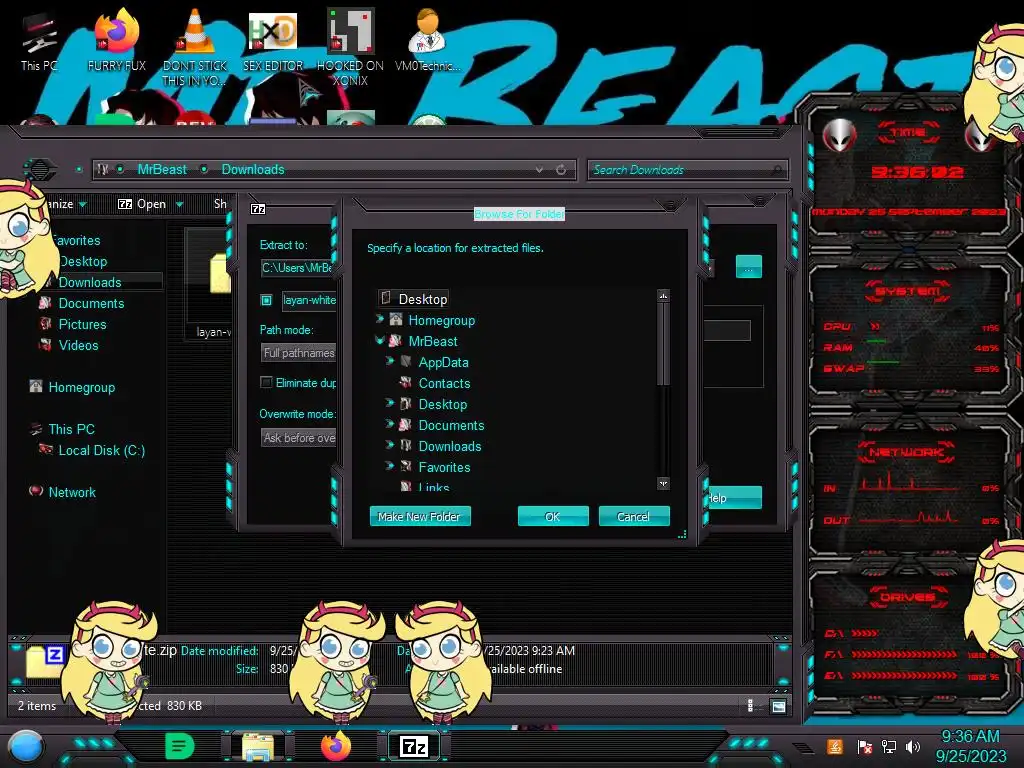
Task: Open Downloads in Explorer sidebar
Action: (x=89, y=282)
